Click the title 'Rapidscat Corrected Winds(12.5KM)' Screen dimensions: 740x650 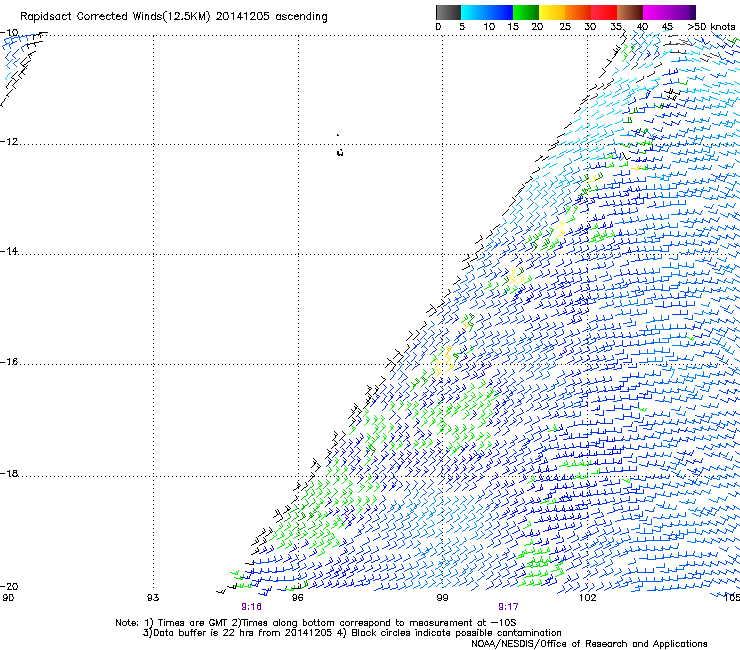coord(115,17)
